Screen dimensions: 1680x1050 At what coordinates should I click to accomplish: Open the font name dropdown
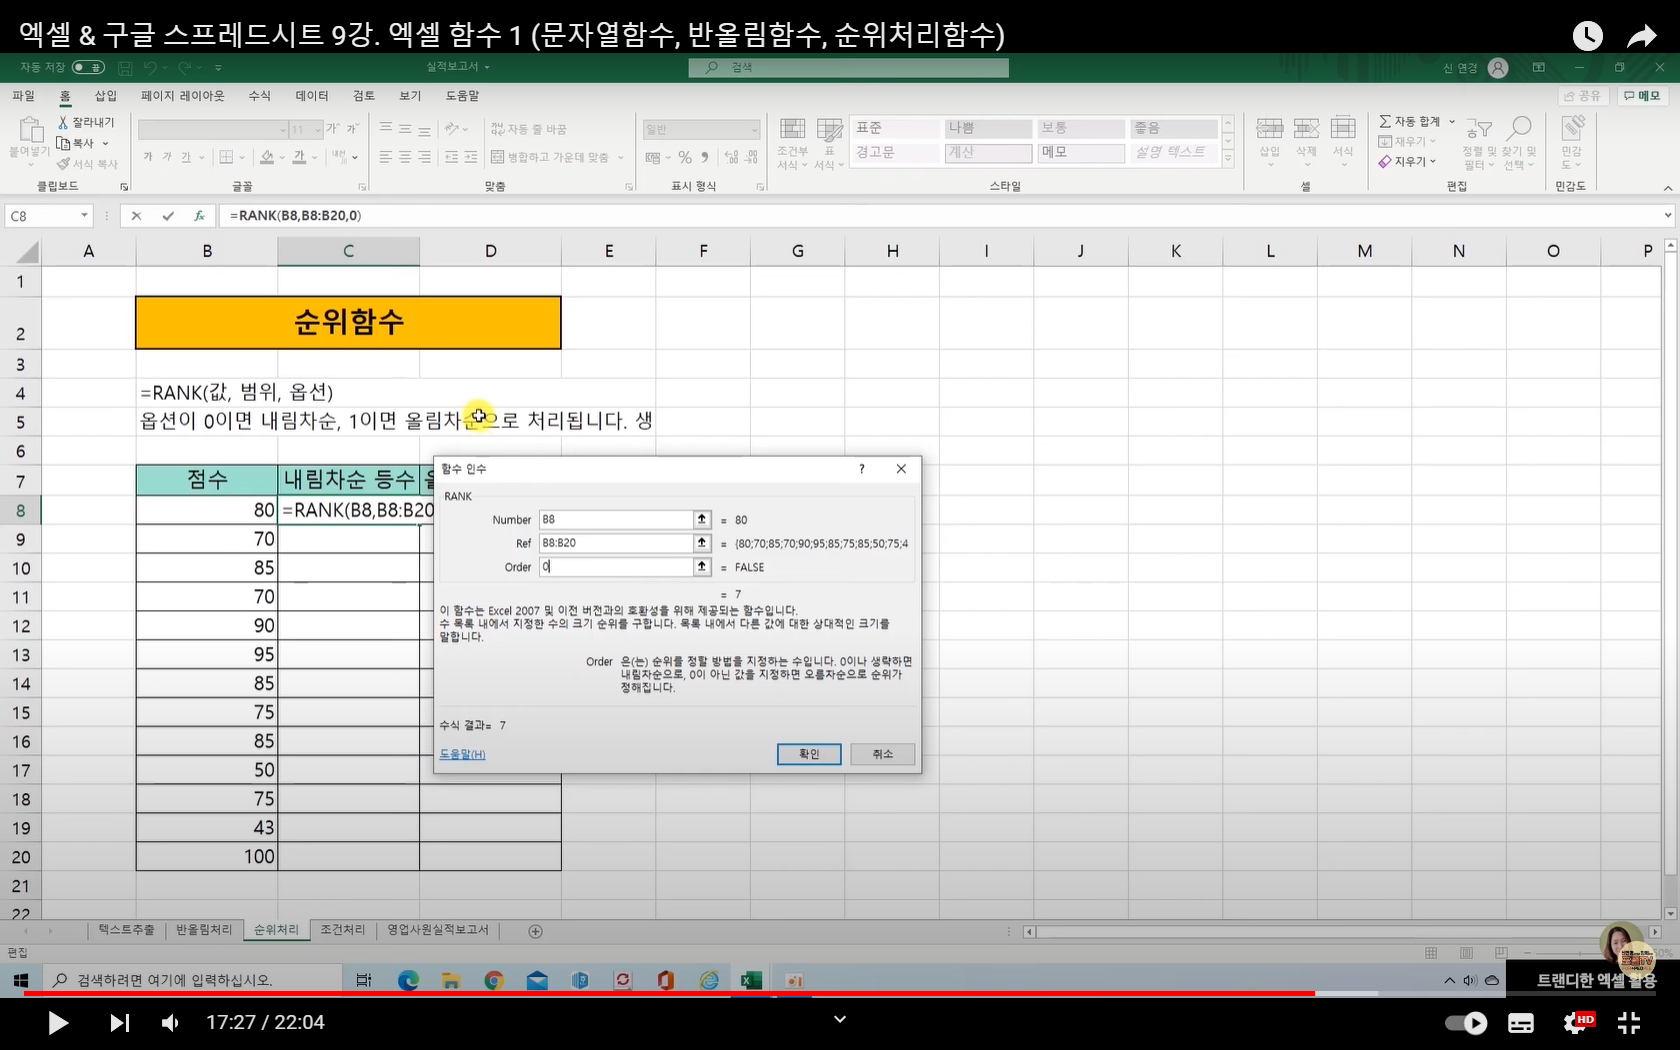tap(283, 130)
